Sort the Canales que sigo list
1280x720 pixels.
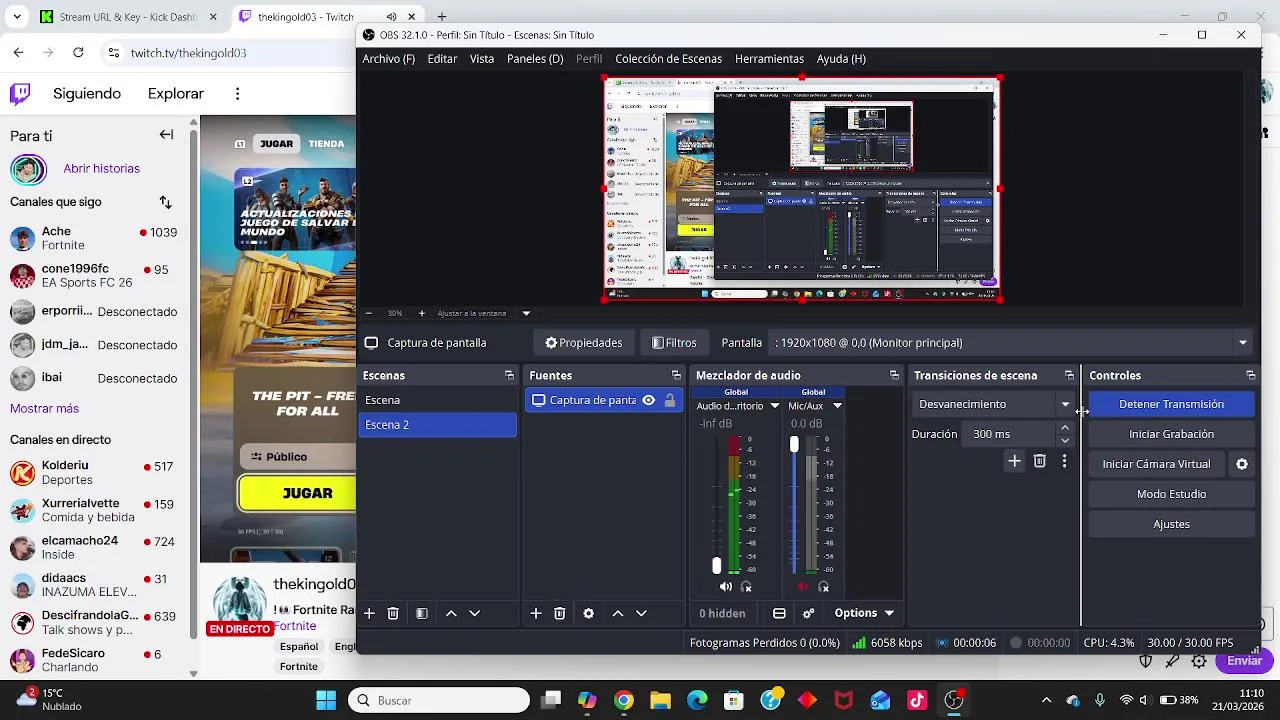pos(165,202)
